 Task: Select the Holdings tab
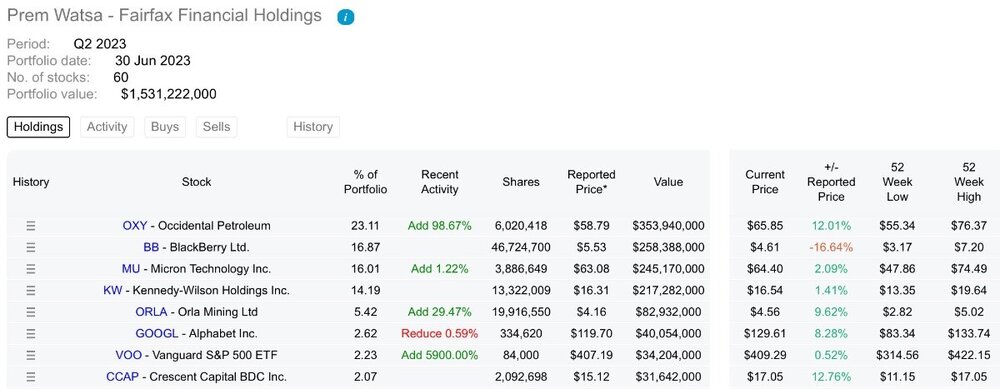39,127
